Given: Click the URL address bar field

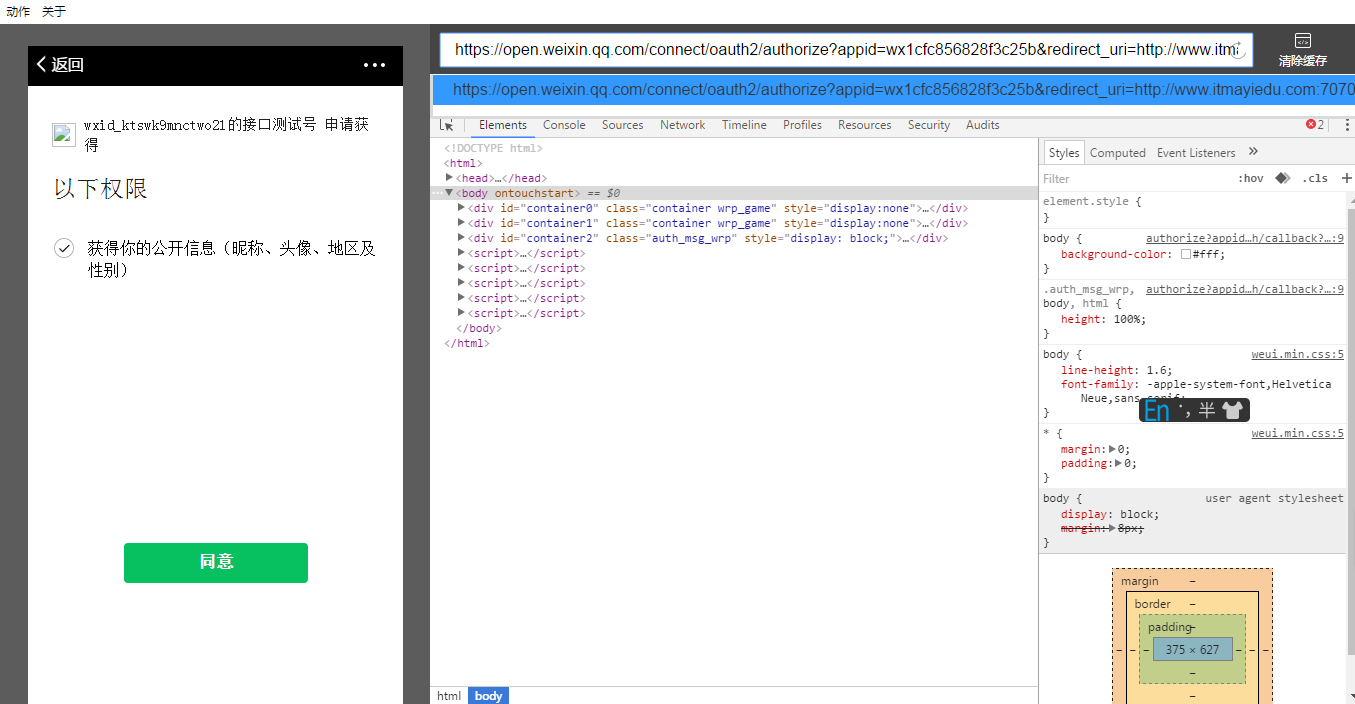Looking at the screenshot, I should pyautogui.click(x=846, y=49).
